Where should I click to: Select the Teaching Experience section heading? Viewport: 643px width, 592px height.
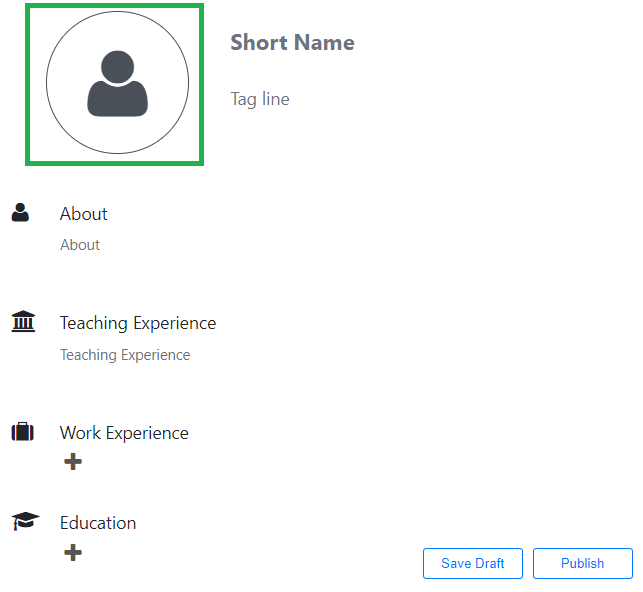138,323
